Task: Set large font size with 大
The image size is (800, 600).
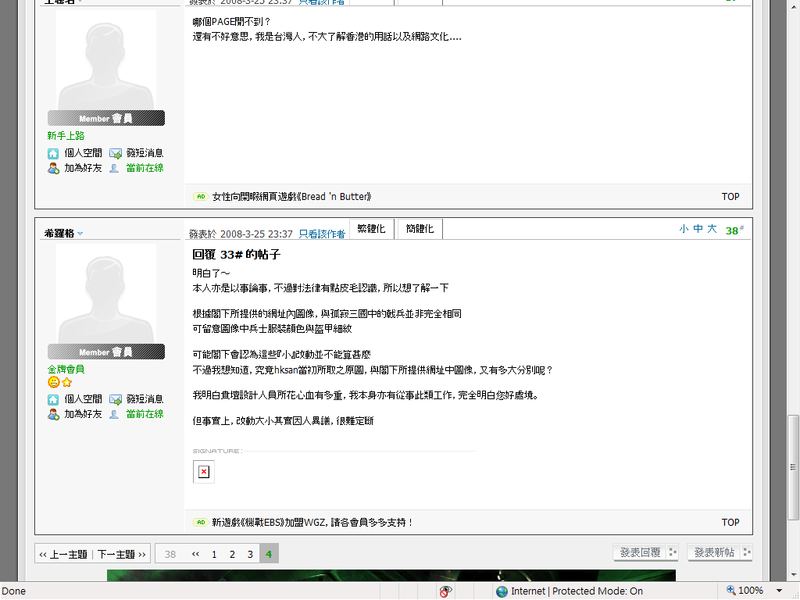Action: click(x=712, y=229)
